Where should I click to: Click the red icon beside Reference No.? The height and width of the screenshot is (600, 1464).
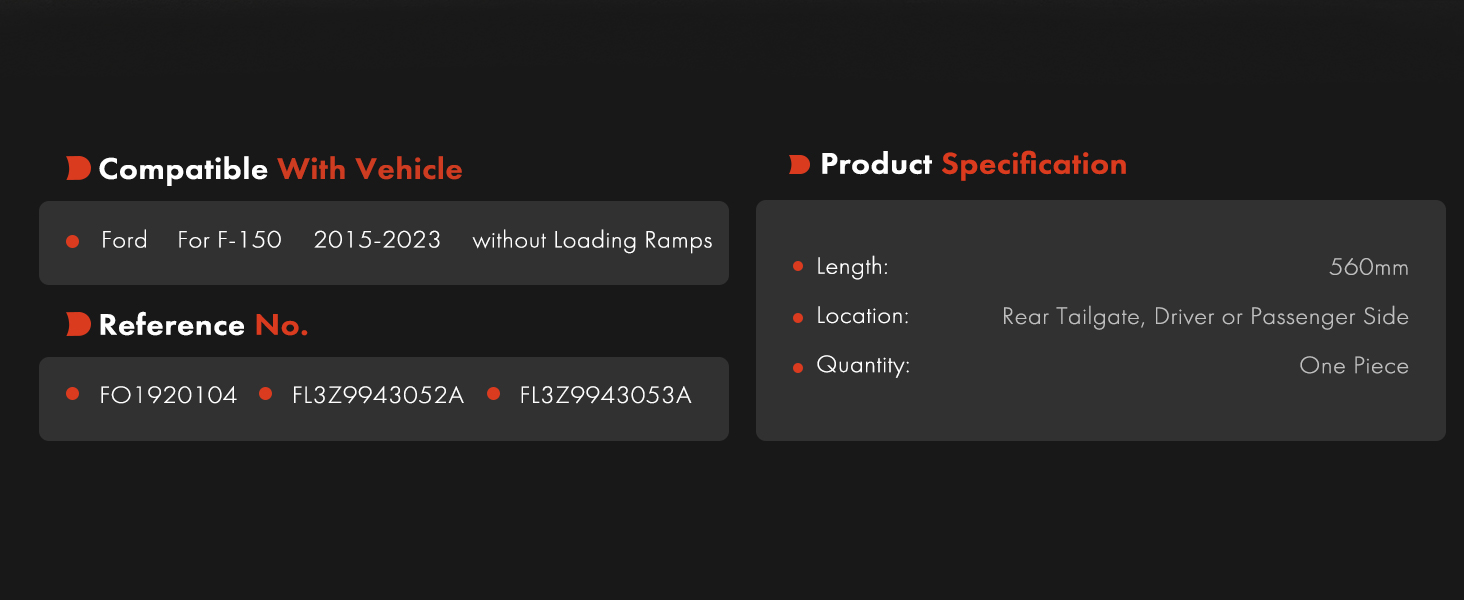pos(78,324)
